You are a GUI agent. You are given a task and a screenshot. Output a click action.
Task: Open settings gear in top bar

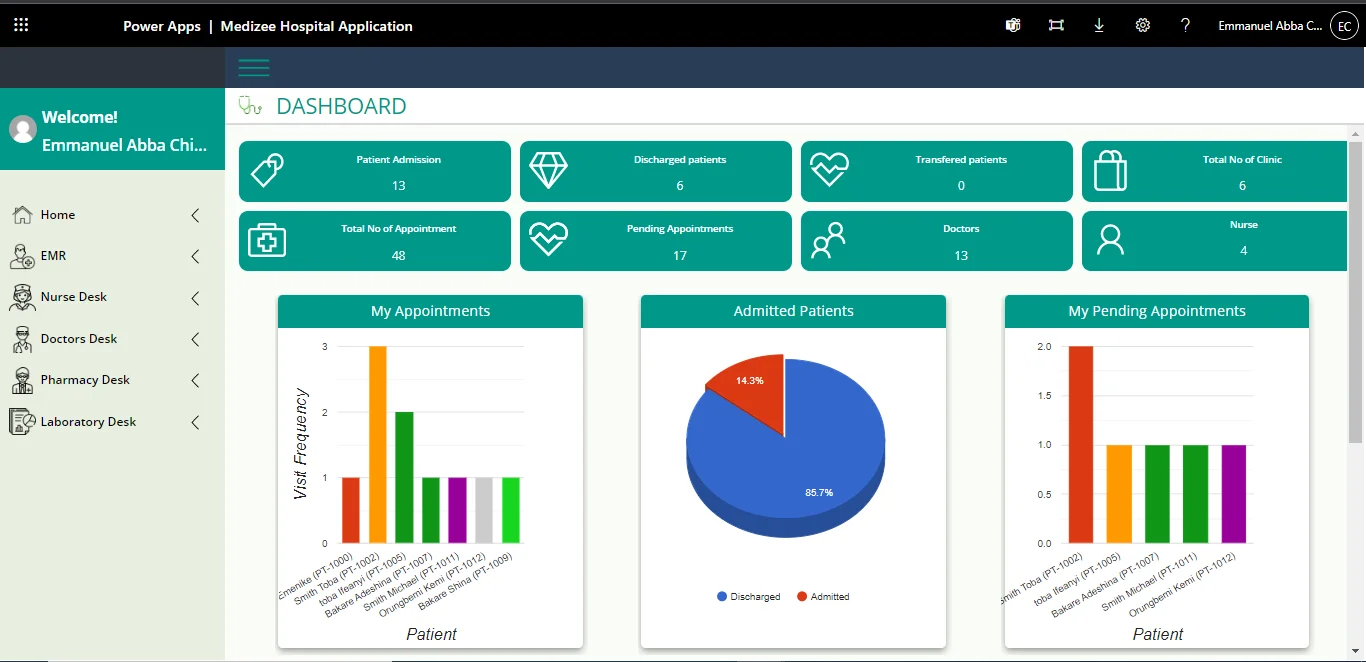click(x=1143, y=26)
